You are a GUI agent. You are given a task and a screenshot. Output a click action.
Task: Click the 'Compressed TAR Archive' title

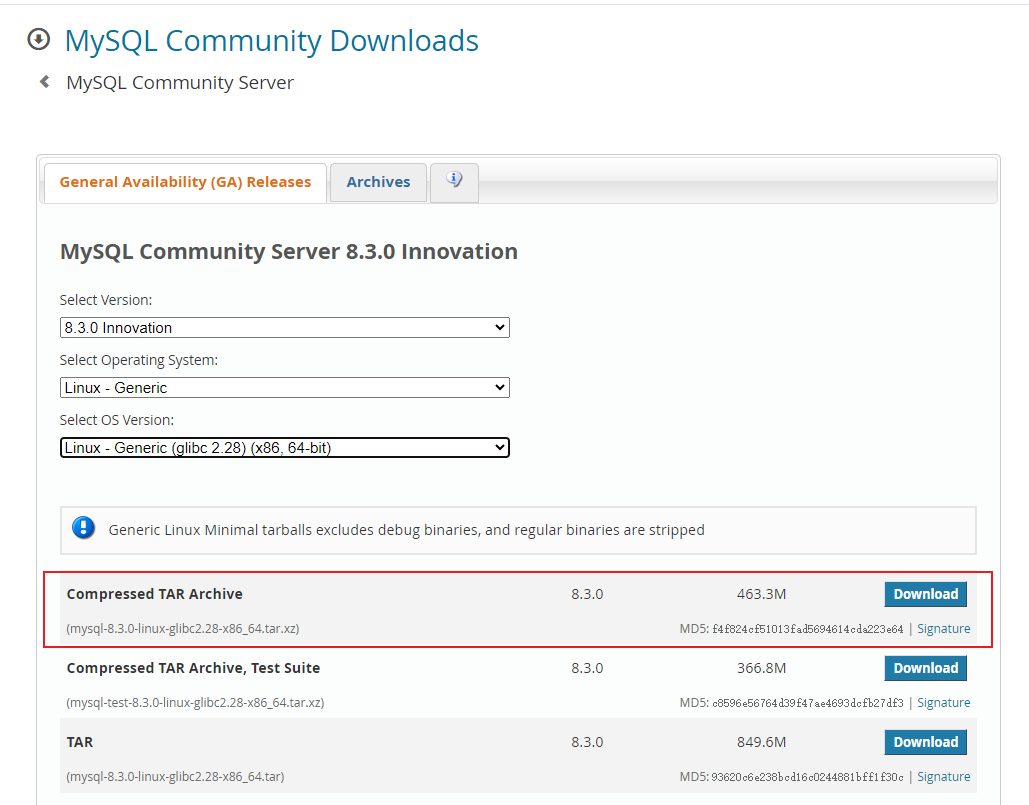154,594
